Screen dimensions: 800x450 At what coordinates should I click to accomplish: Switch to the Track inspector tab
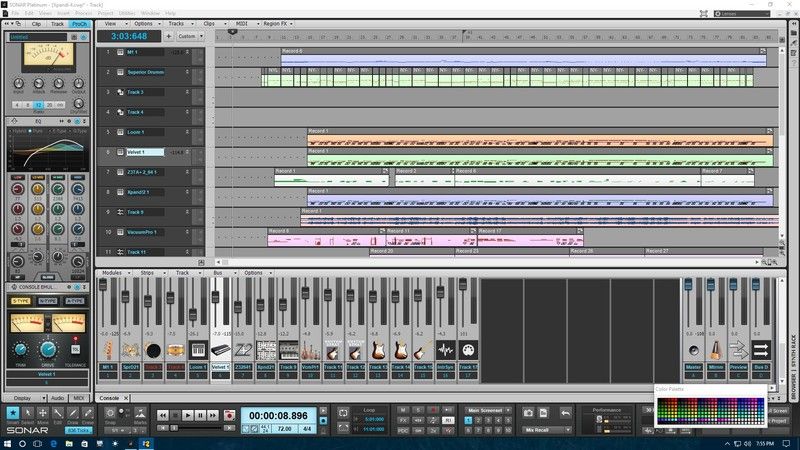coord(57,24)
